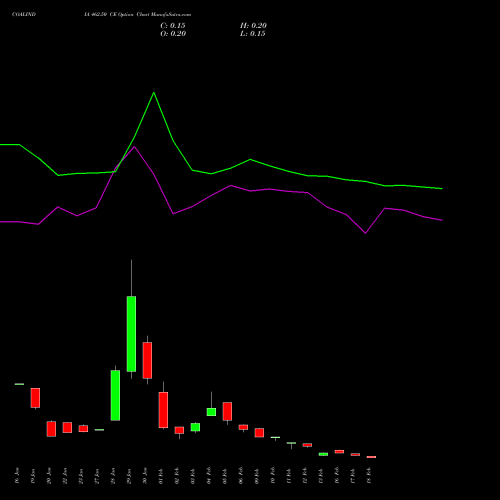500x500 pixels.
Task: Click the red candle for 01 Feb
Action: coord(163,410)
